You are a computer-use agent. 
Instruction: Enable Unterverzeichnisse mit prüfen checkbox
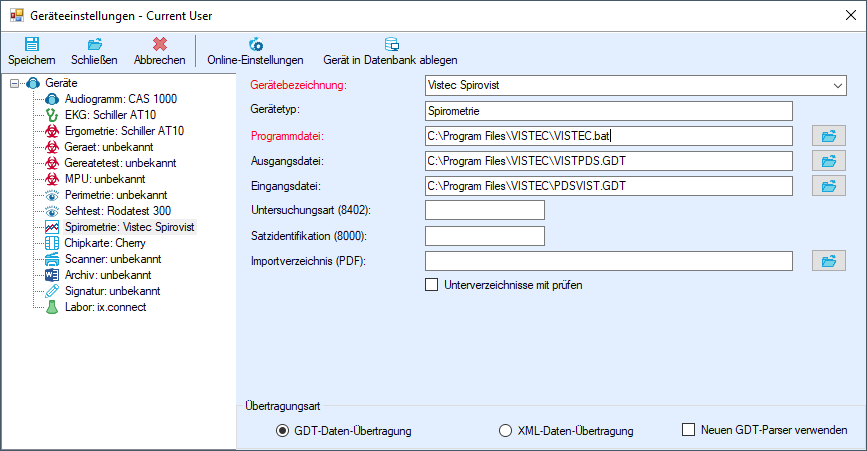point(431,285)
